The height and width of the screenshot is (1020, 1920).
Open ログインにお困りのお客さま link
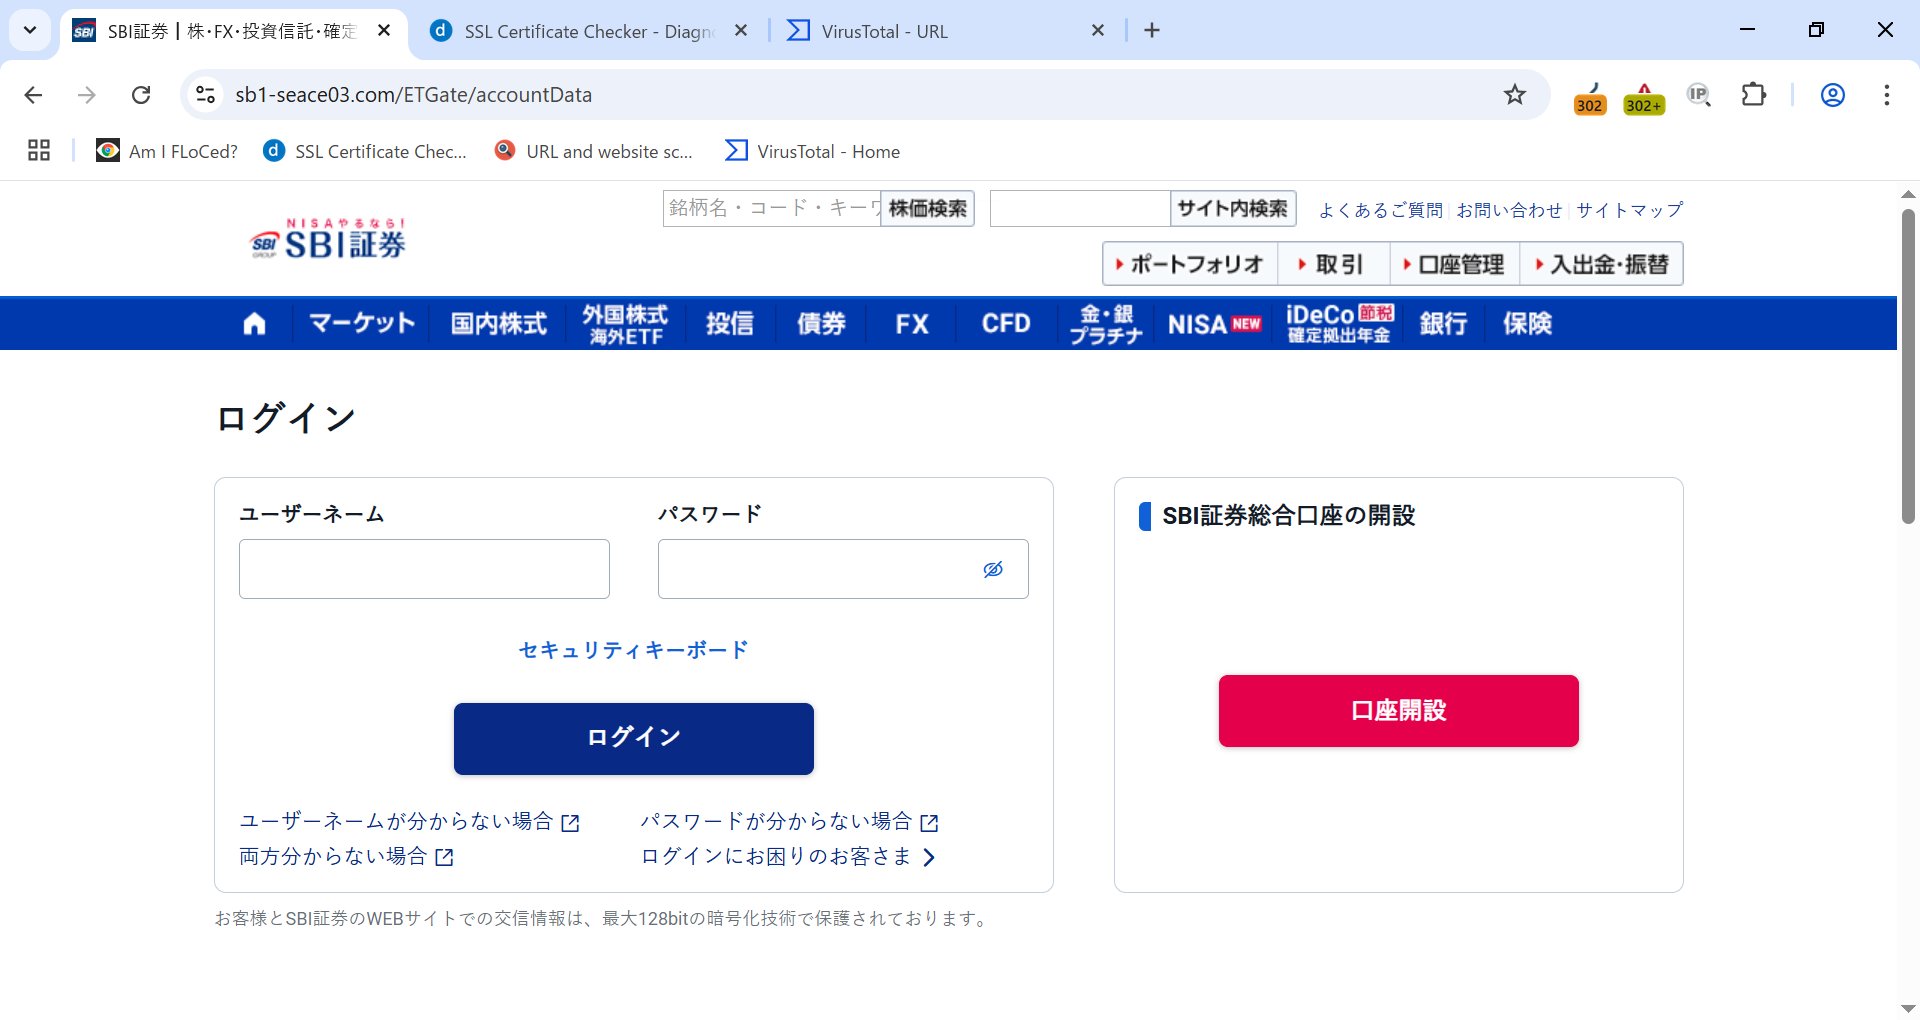[x=788, y=856]
